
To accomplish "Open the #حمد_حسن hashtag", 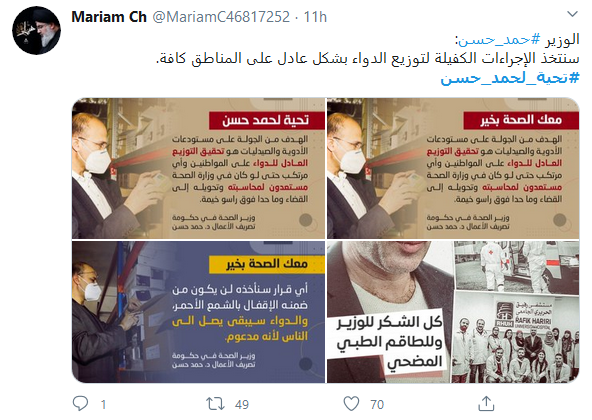I will point(499,39).
